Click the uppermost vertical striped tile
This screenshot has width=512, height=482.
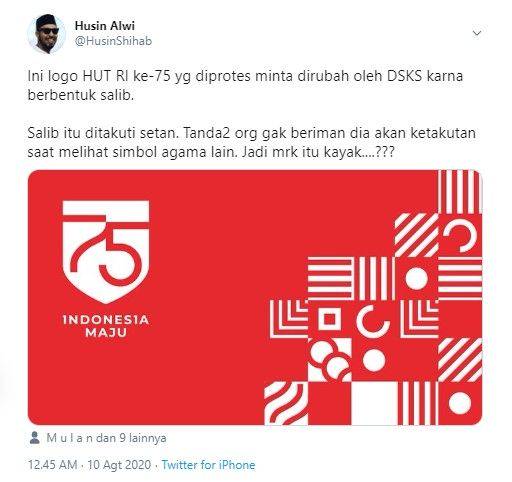(x=459, y=192)
